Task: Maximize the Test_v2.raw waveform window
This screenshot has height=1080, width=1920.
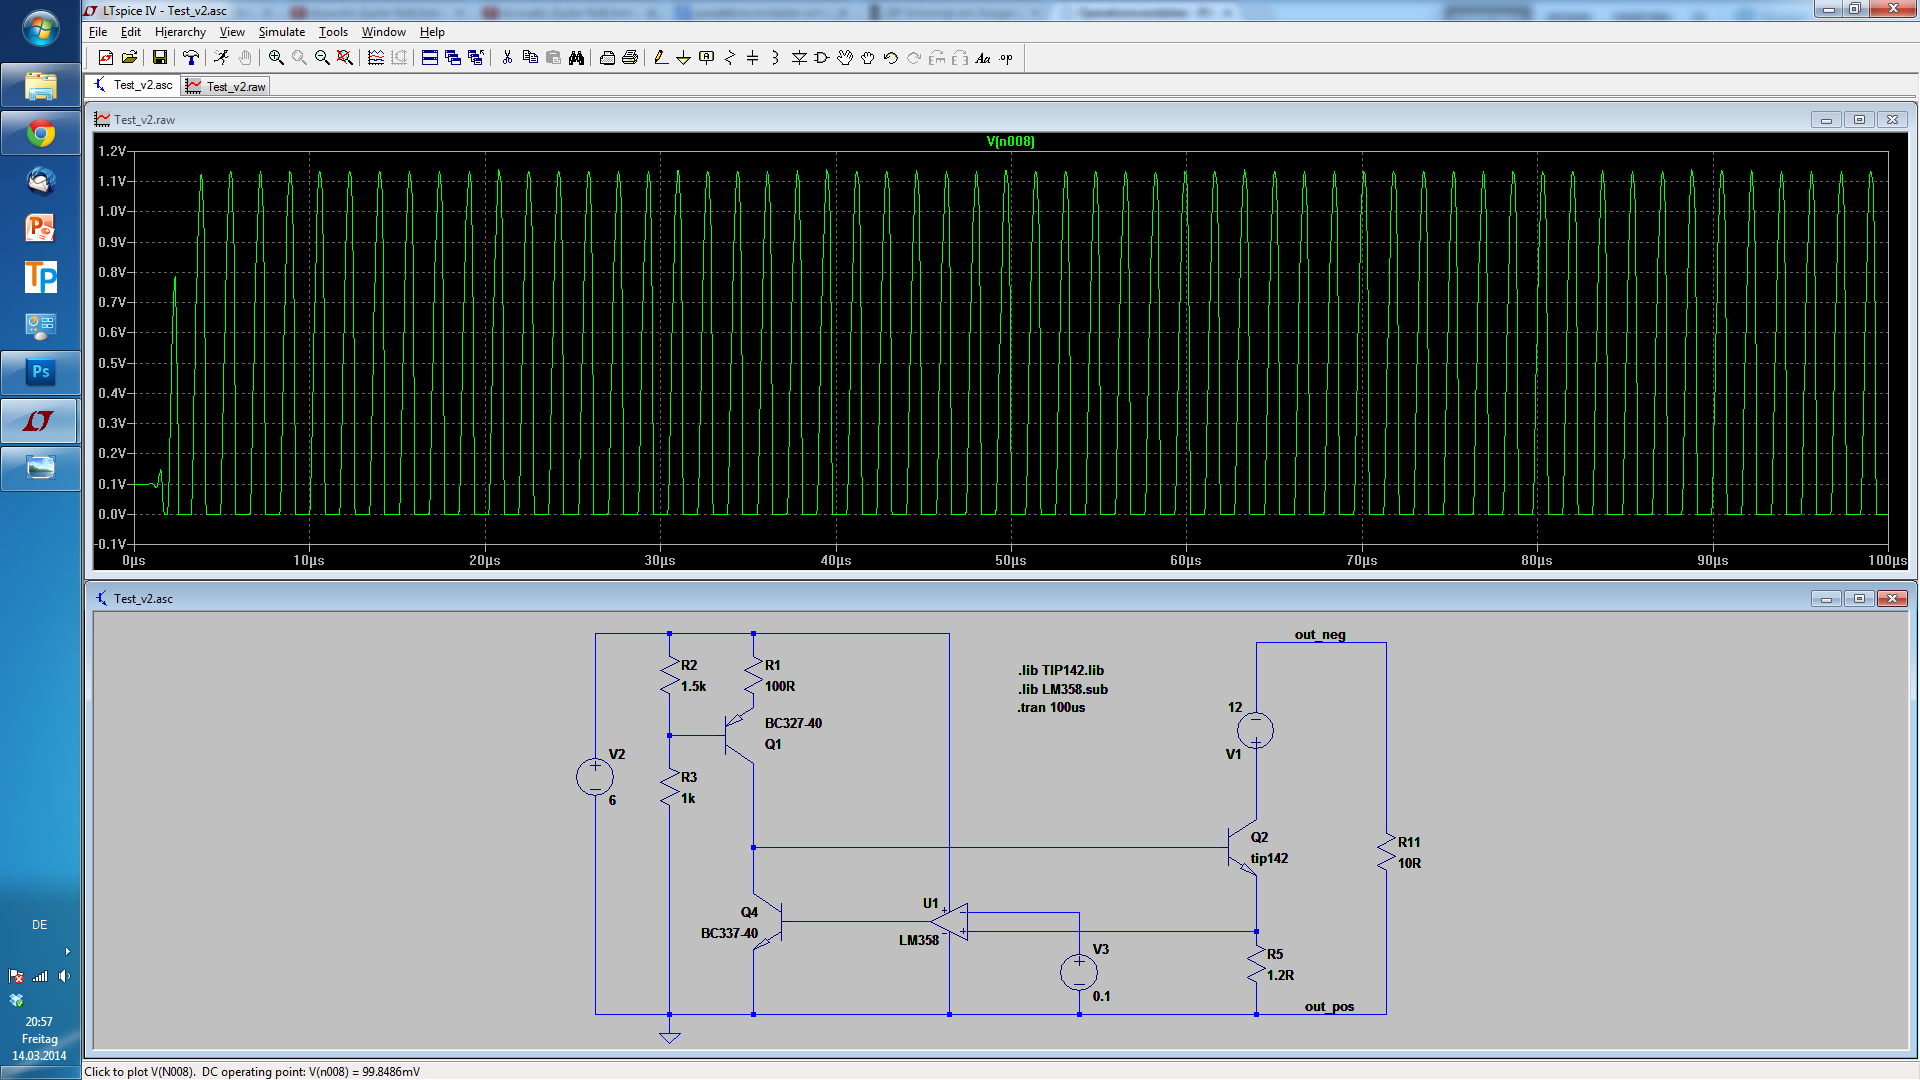Action: (1859, 120)
